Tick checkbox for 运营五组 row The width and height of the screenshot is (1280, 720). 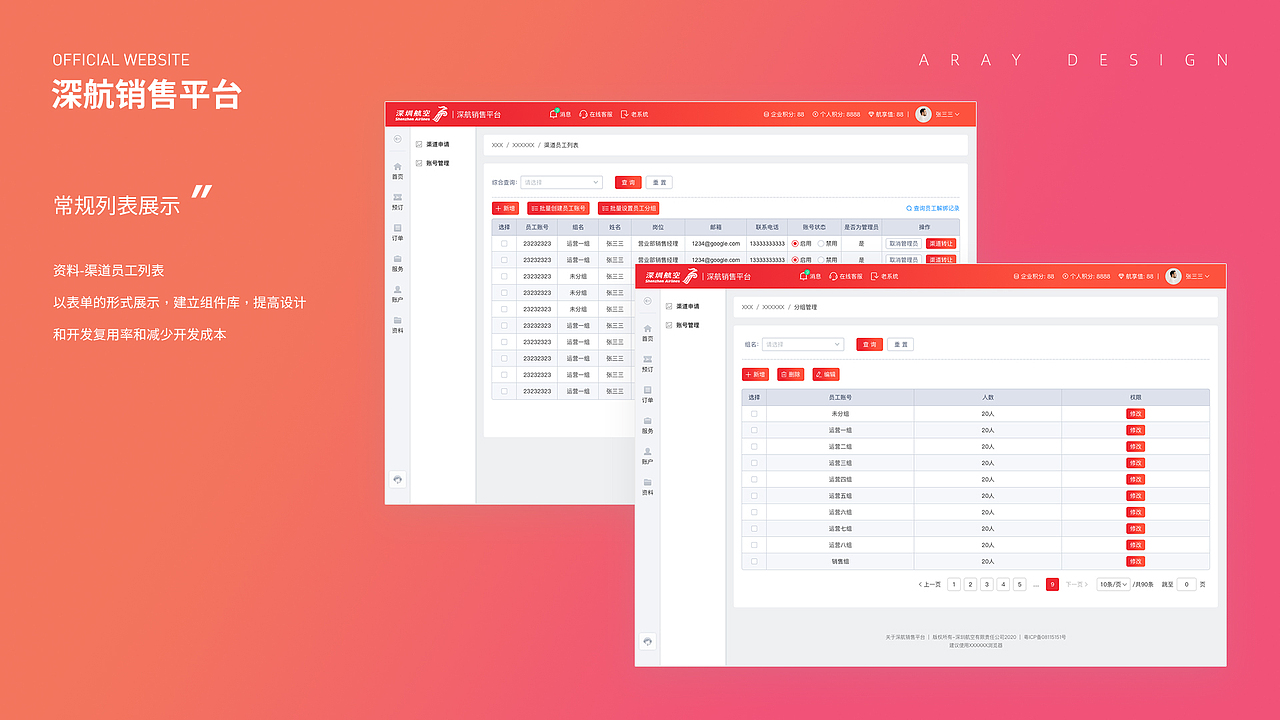tap(754, 496)
